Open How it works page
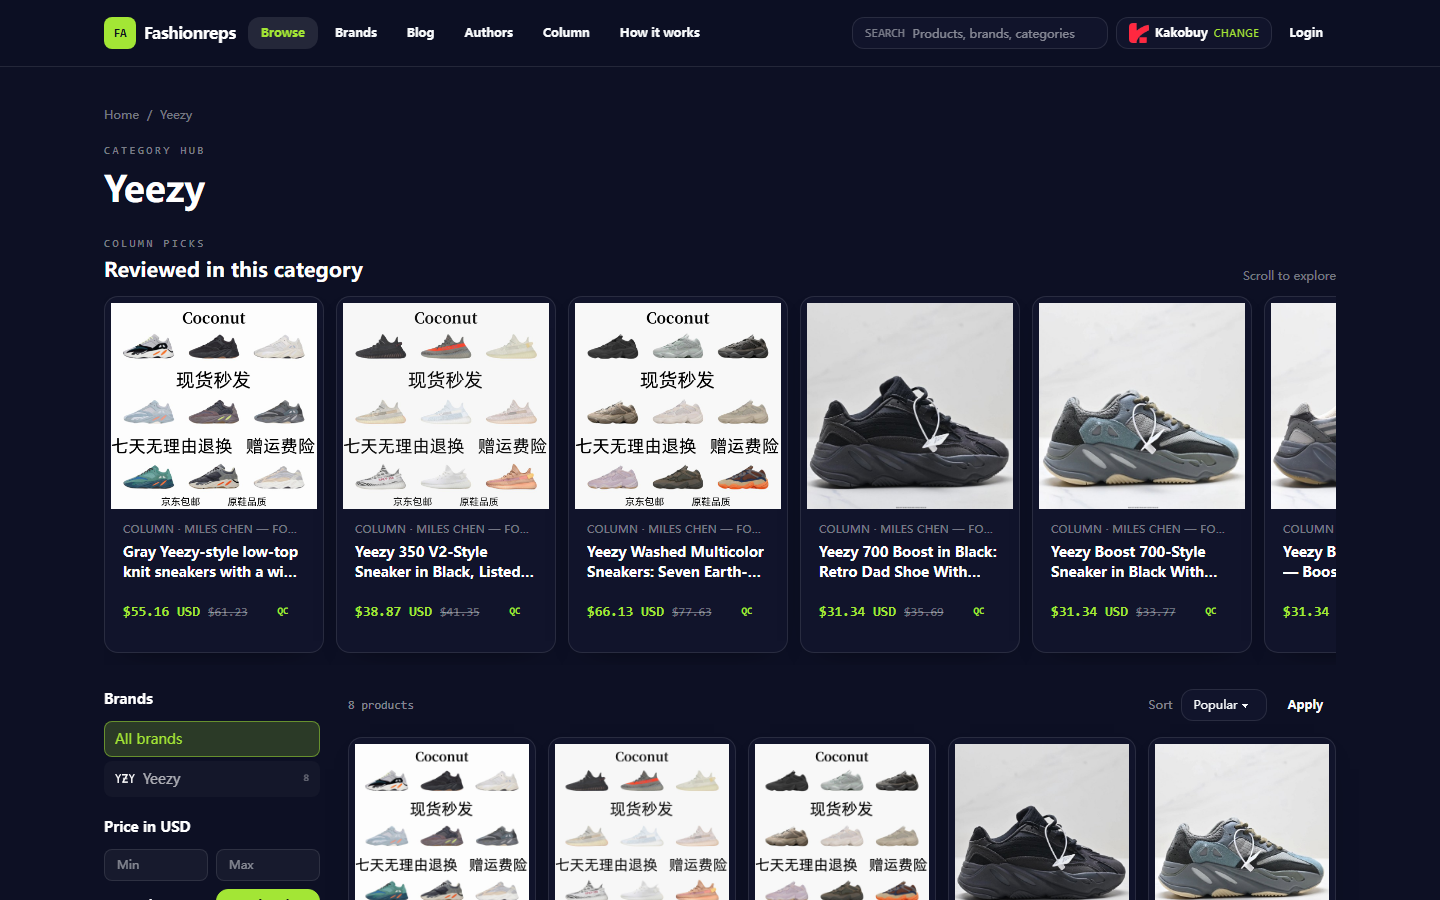The width and height of the screenshot is (1440, 900). 660,33
